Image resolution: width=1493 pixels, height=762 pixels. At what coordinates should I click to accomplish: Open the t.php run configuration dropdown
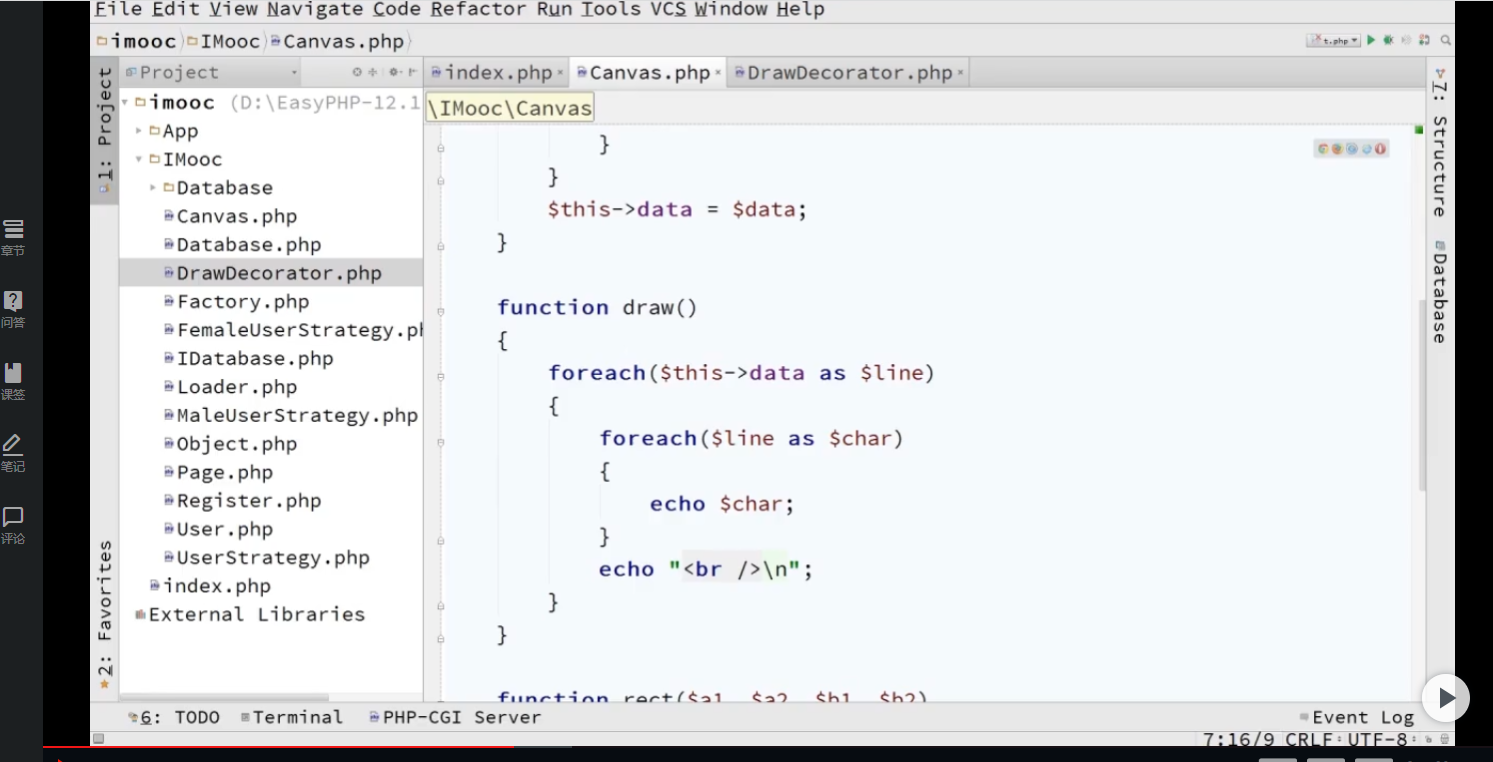pyautogui.click(x=1334, y=41)
